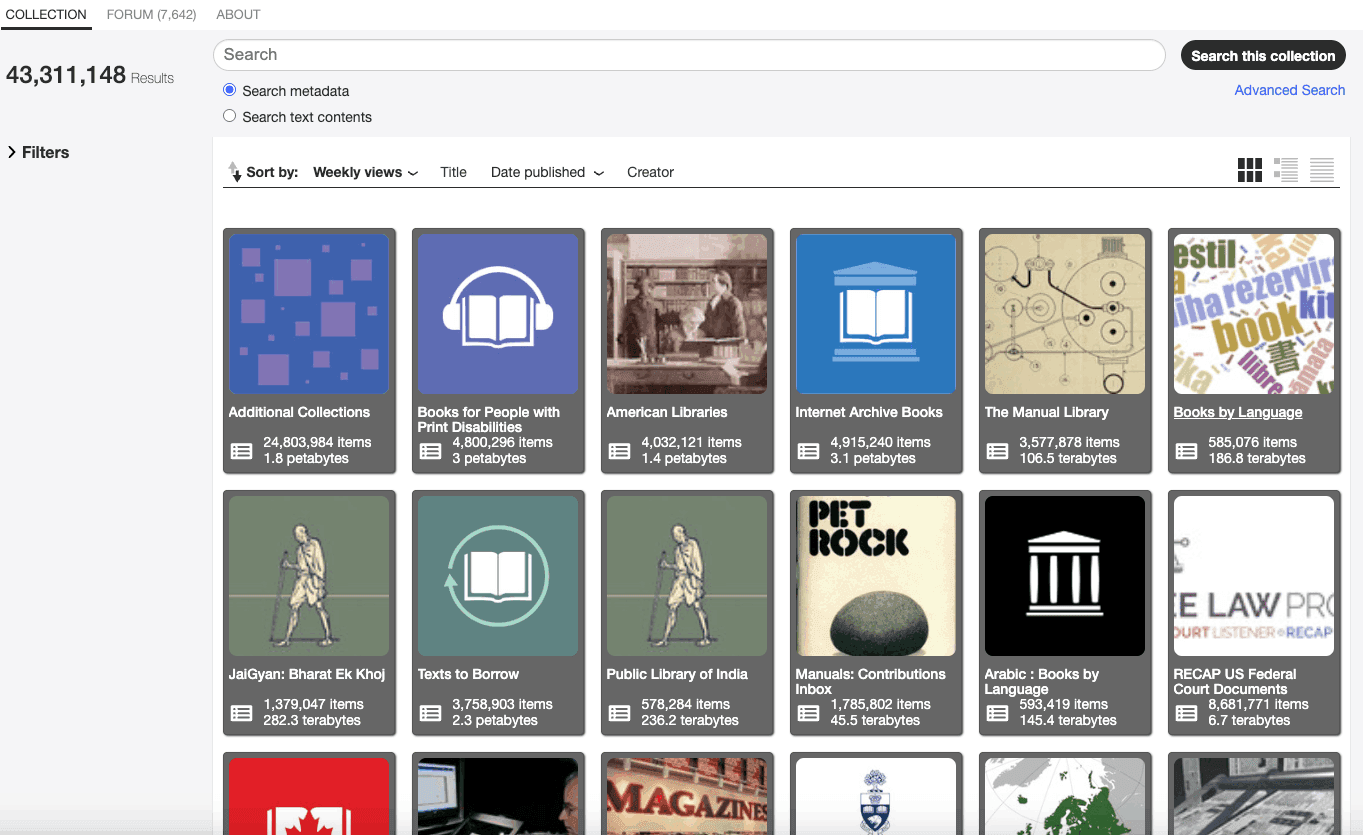Open Pet Rock manual thumbnail
The image size is (1363, 835).
pyautogui.click(x=876, y=576)
